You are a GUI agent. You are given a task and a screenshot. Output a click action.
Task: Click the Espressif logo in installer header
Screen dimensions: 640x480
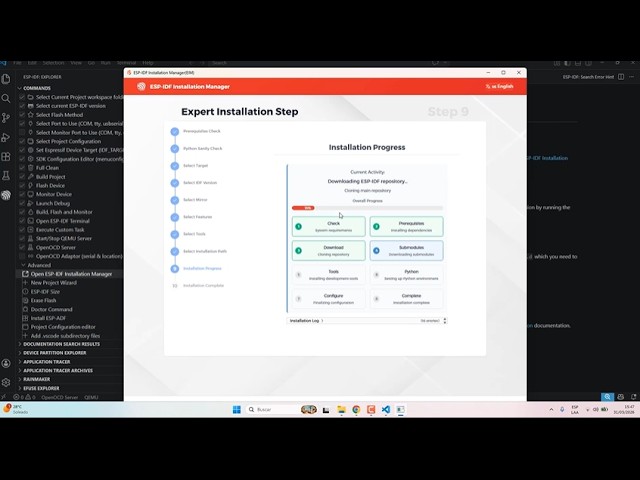point(141,87)
